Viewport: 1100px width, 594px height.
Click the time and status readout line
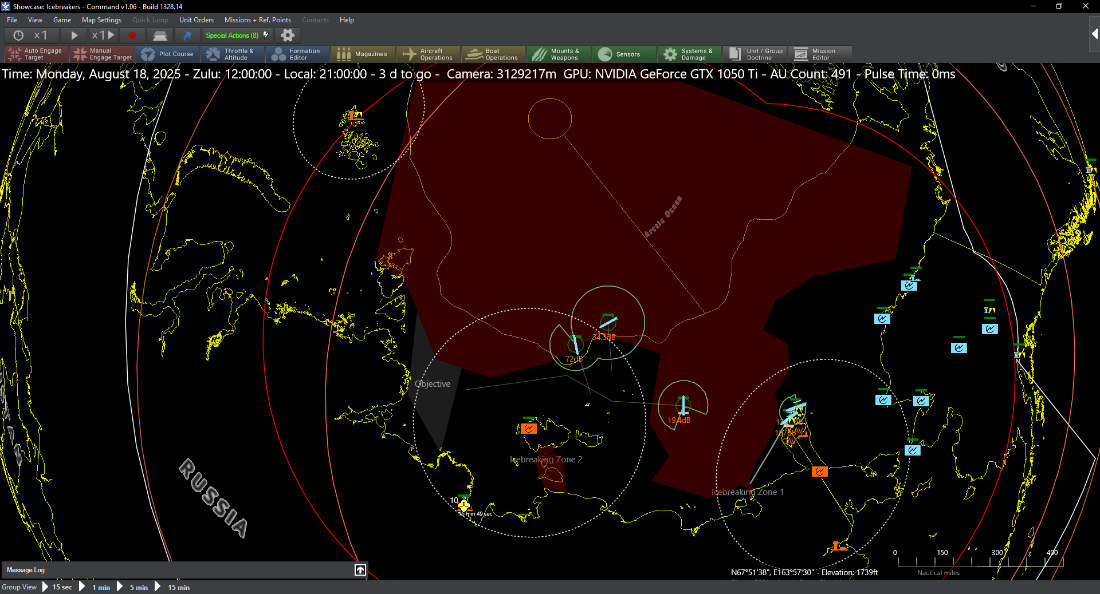(x=478, y=74)
